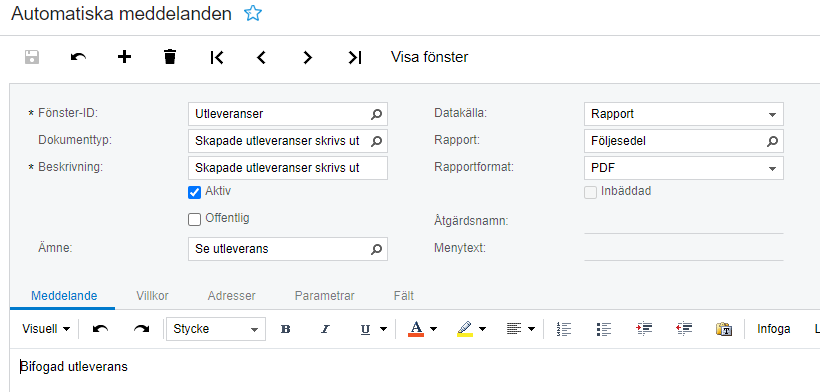The width and height of the screenshot is (820, 392).
Task: Switch to the Meddelande tab
Action: pyautogui.click(x=64, y=296)
